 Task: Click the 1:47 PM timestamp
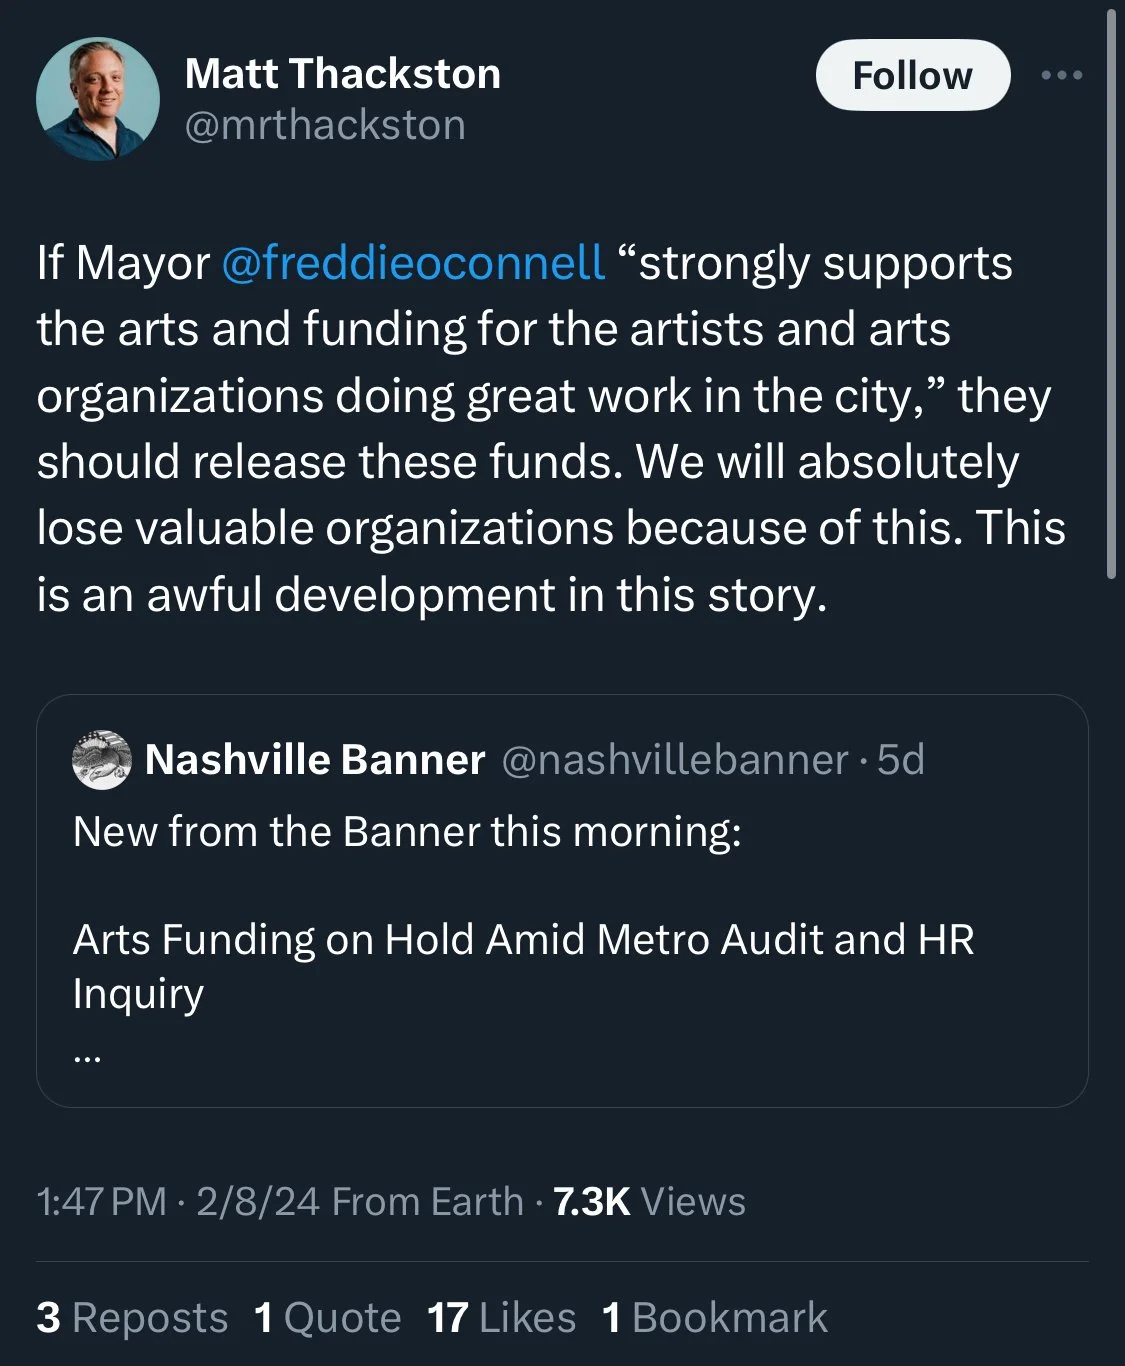[x=101, y=1201]
